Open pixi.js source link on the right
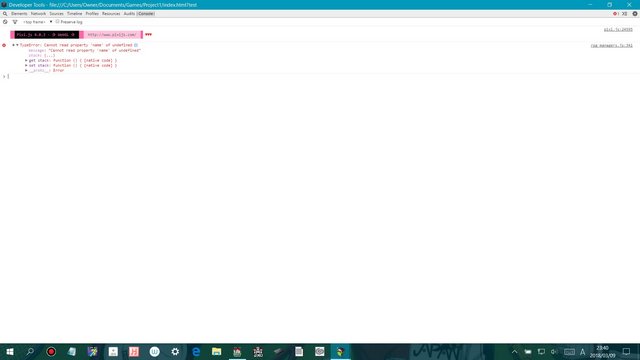This screenshot has width=640, height=360. point(618,29)
